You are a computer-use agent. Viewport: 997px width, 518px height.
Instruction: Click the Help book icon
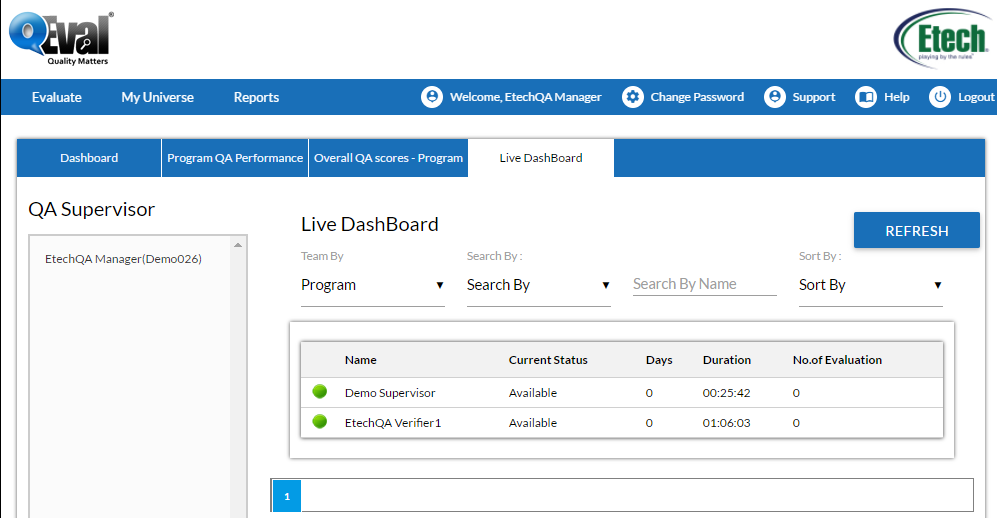coord(866,97)
